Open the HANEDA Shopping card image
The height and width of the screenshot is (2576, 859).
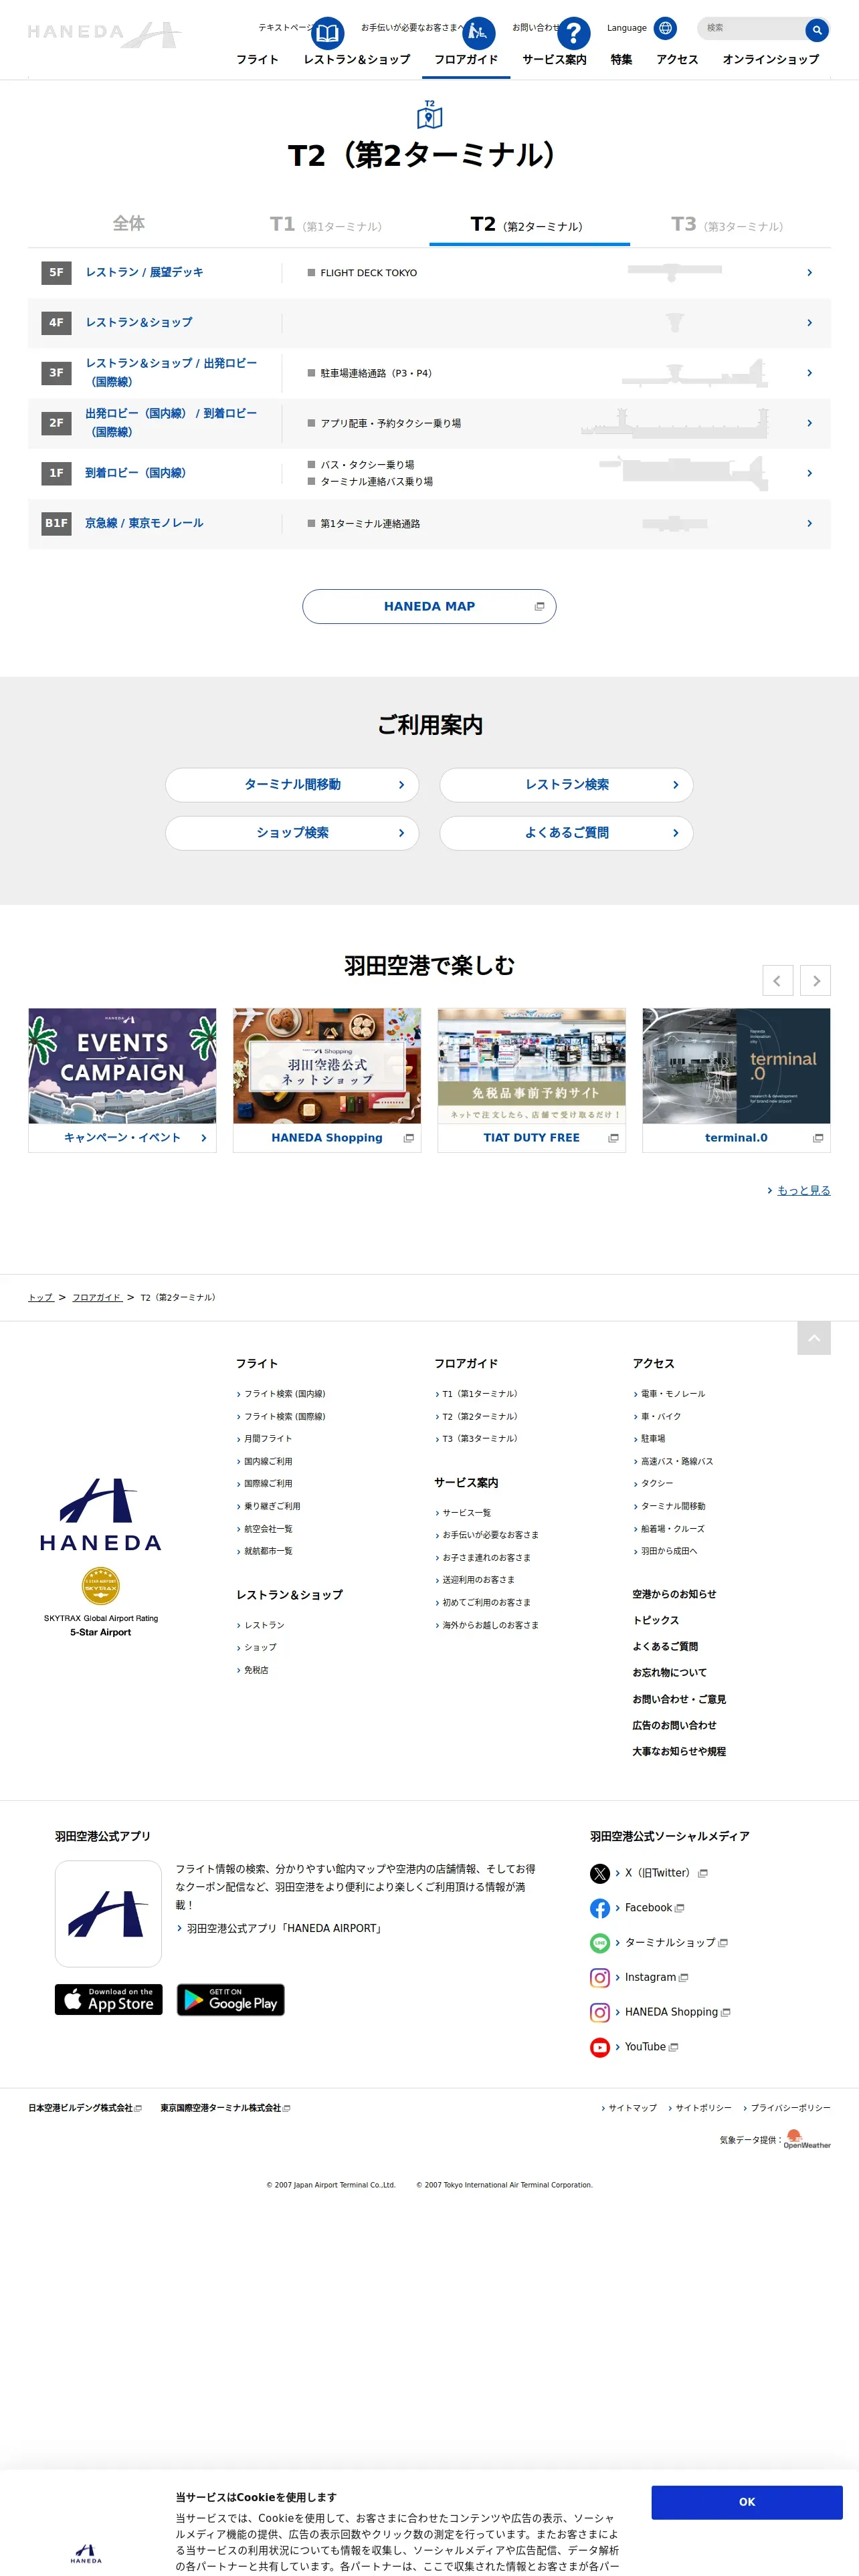pyautogui.click(x=327, y=1066)
